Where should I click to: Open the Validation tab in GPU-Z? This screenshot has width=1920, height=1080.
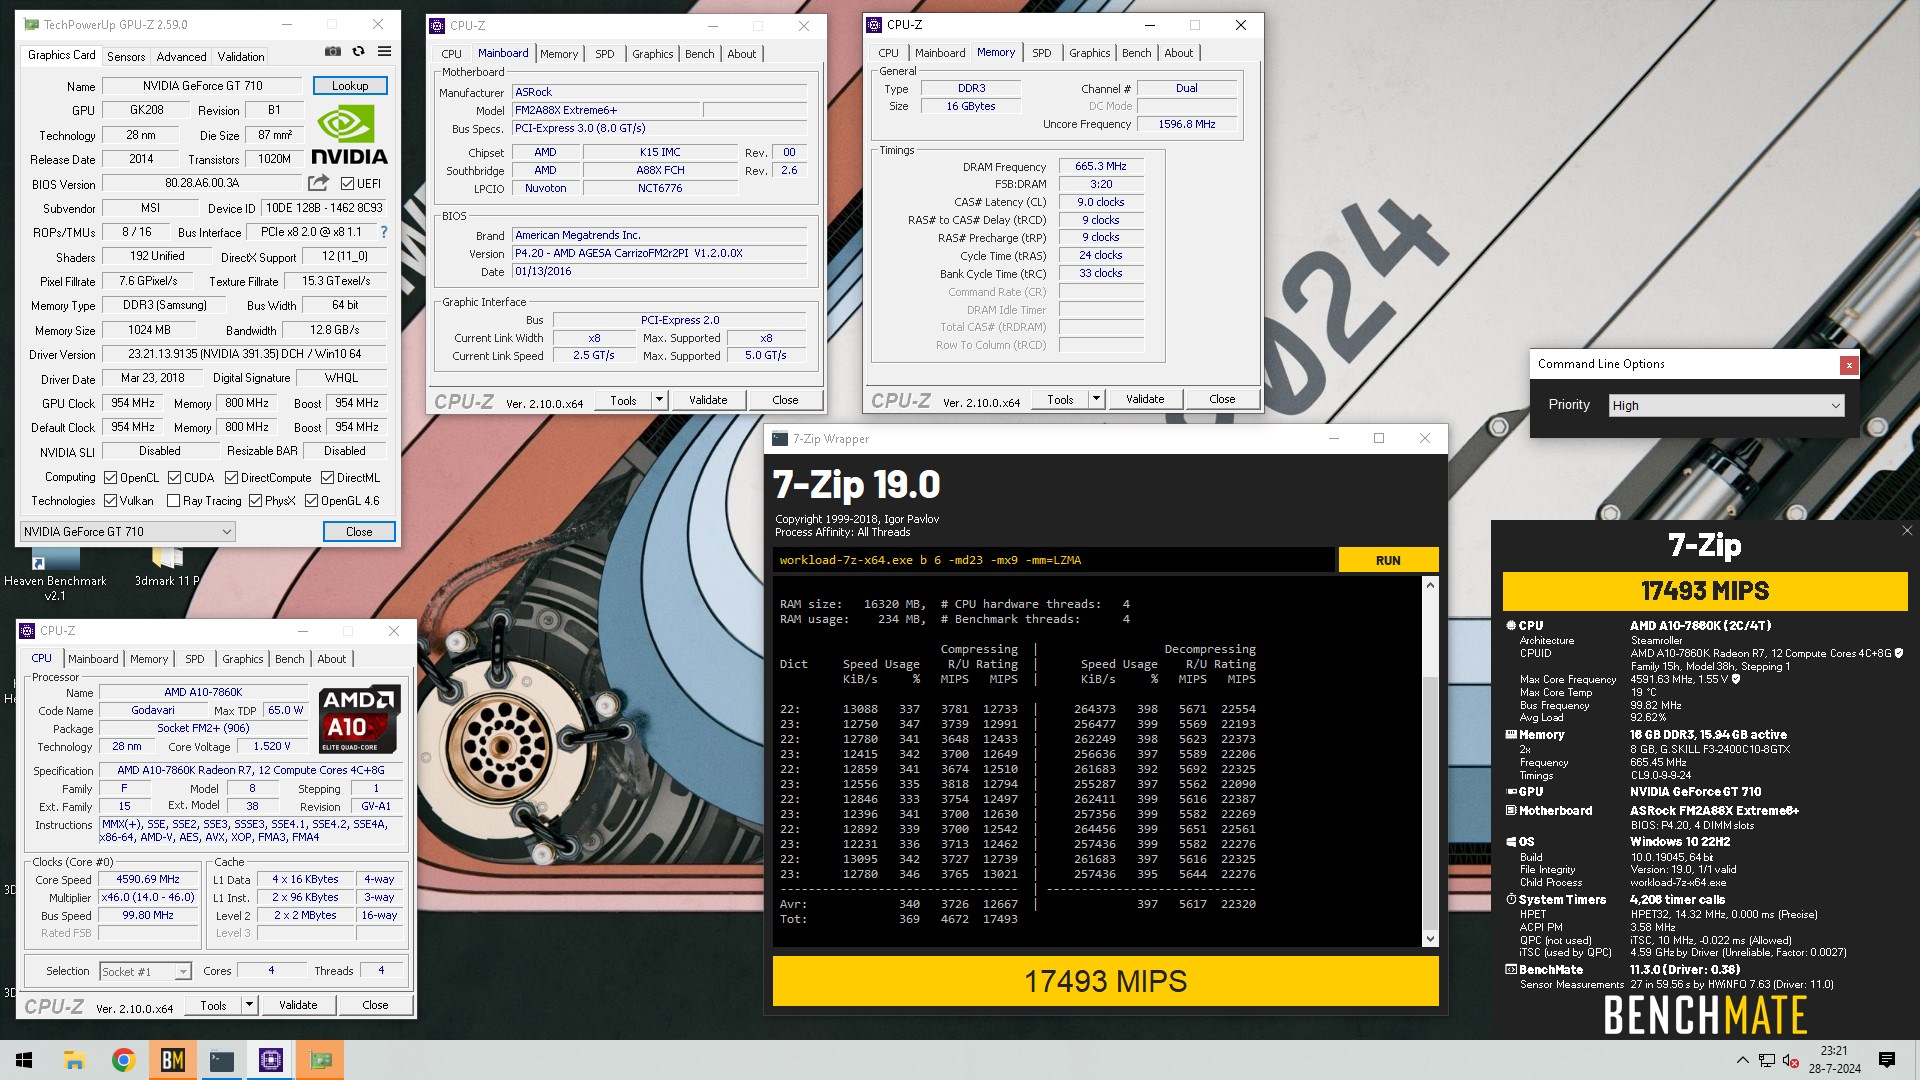click(241, 57)
